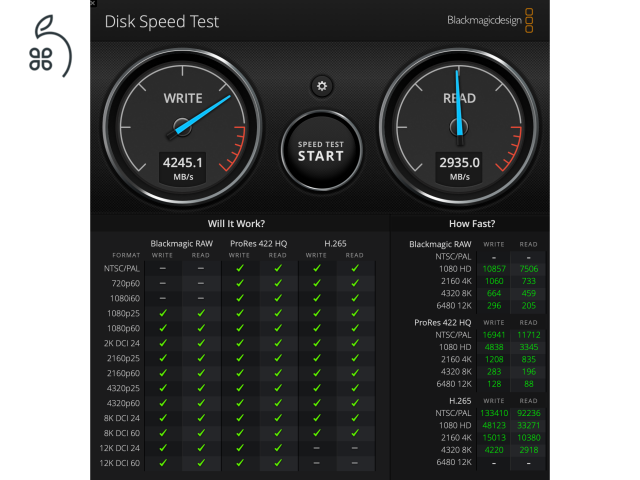
Task: Click H.265 2160 4K write value 15013
Action: click(x=494, y=438)
